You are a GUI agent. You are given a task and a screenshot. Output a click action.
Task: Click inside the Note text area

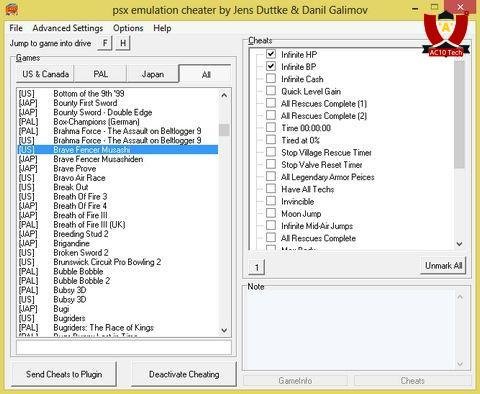[349, 330]
